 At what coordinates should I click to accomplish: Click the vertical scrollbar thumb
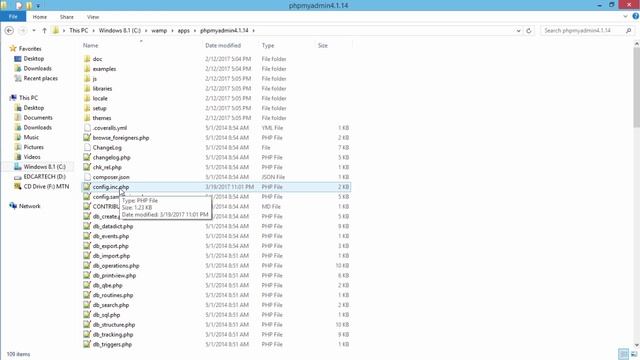(637, 87)
